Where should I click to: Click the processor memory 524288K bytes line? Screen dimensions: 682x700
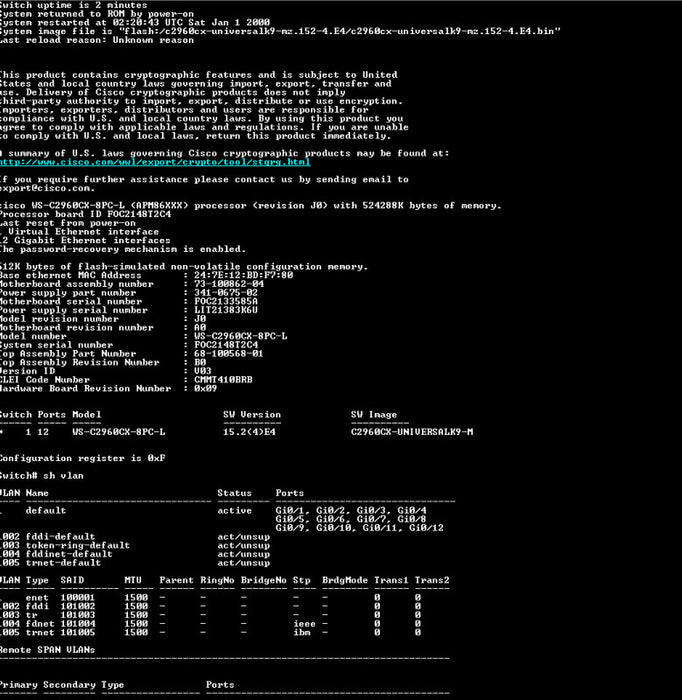(251, 206)
